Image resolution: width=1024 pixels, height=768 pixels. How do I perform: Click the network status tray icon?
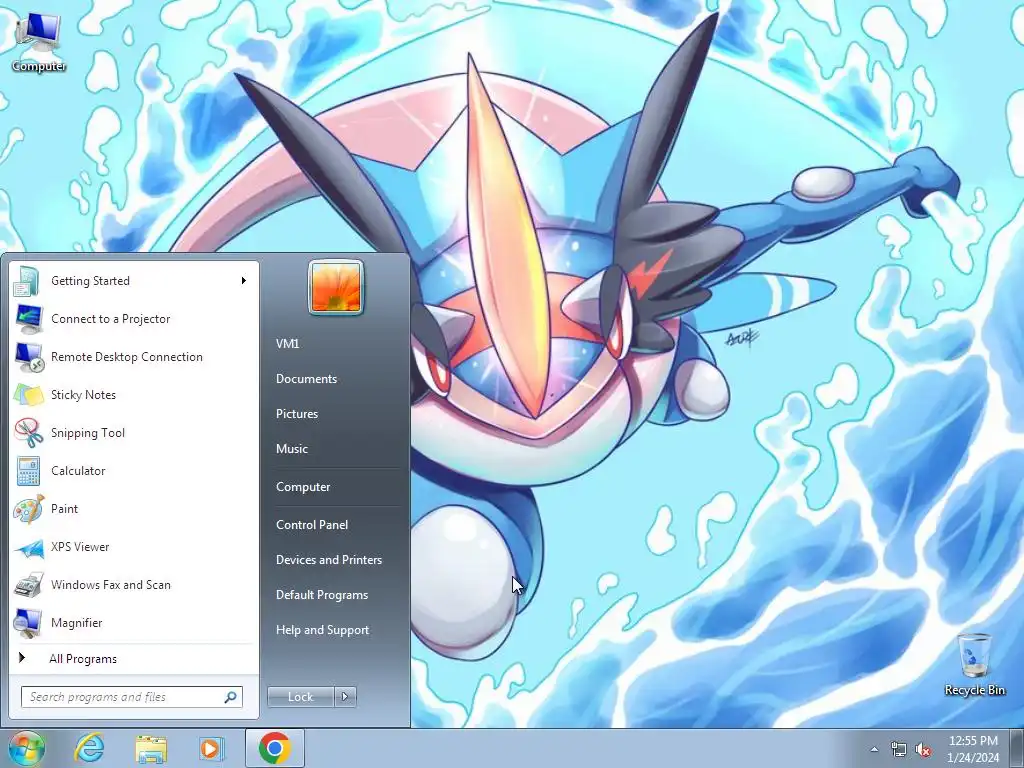[899, 750]
